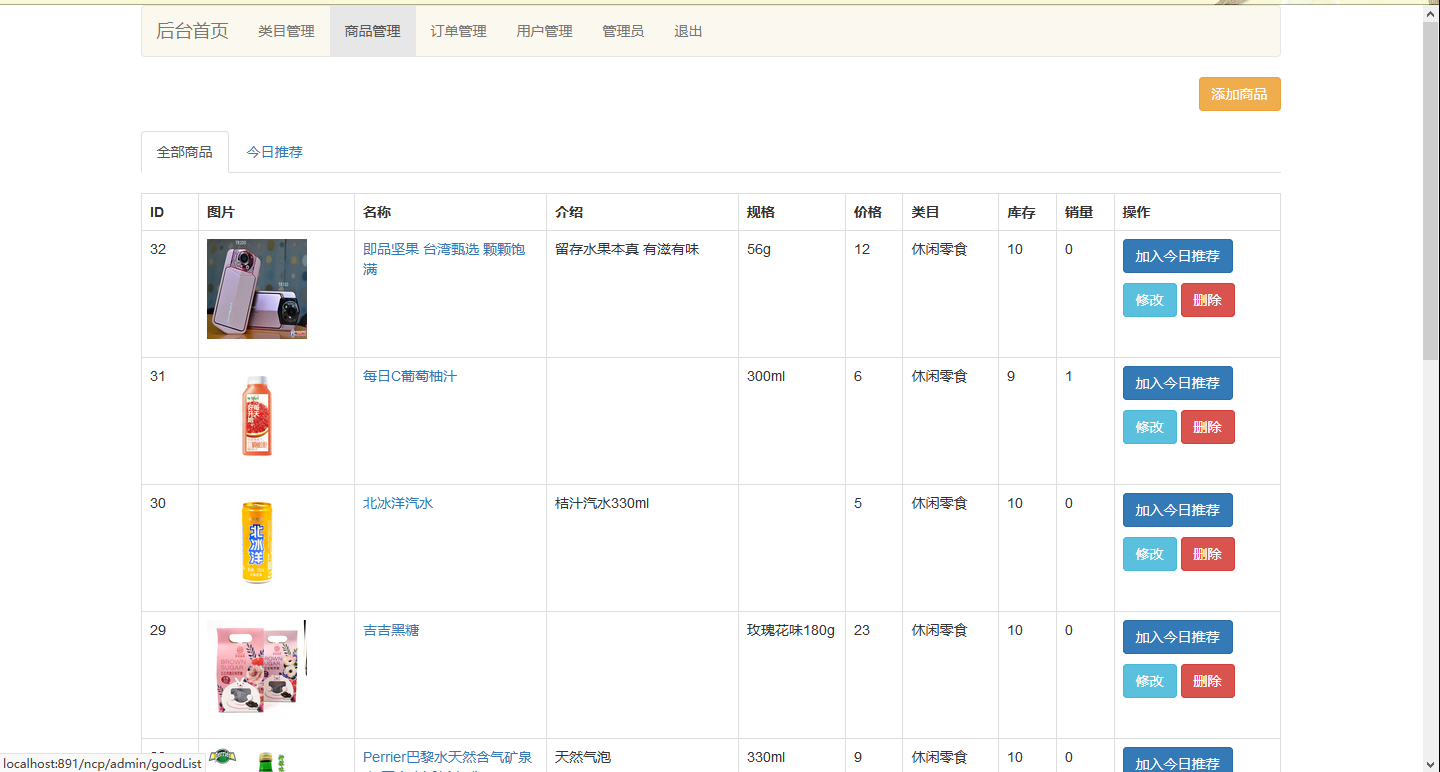This screenshot has width=1440, height=772.
Task: Add 每日C葡萄柚汁 to 今日推荐
Action: coord(1178,383)
